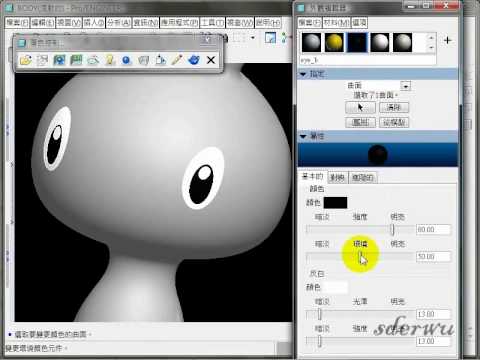Click the 80.00 intensity value field
Screen dimensions: 480x360
tap(433, 229)
